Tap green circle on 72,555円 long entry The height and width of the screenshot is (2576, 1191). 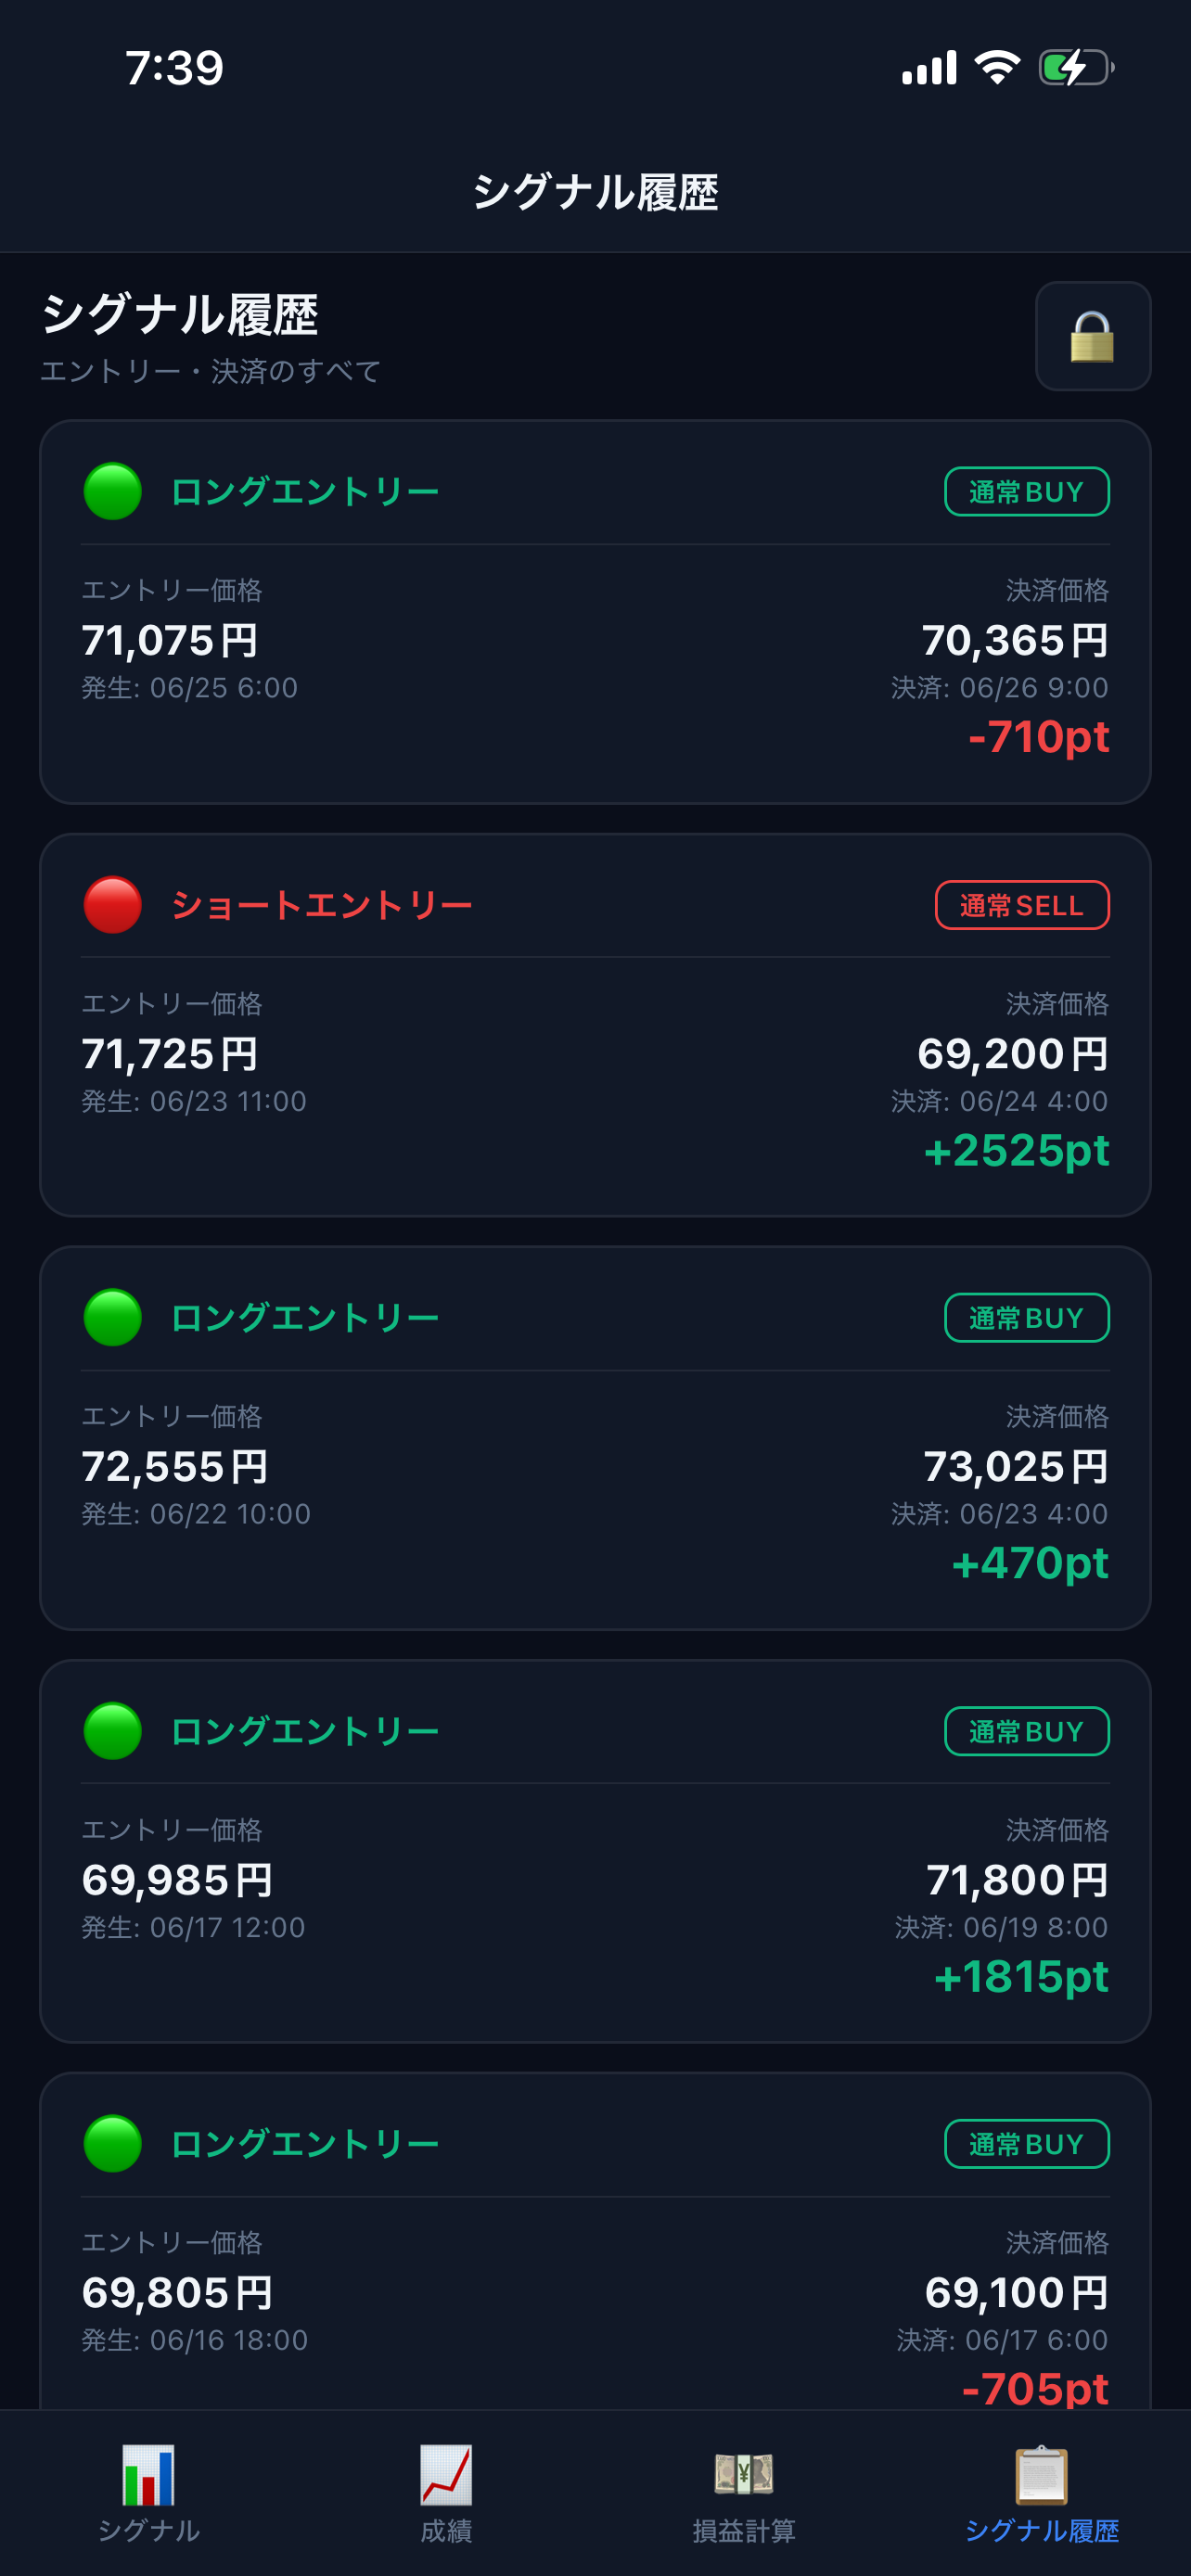pos(113,1317)
